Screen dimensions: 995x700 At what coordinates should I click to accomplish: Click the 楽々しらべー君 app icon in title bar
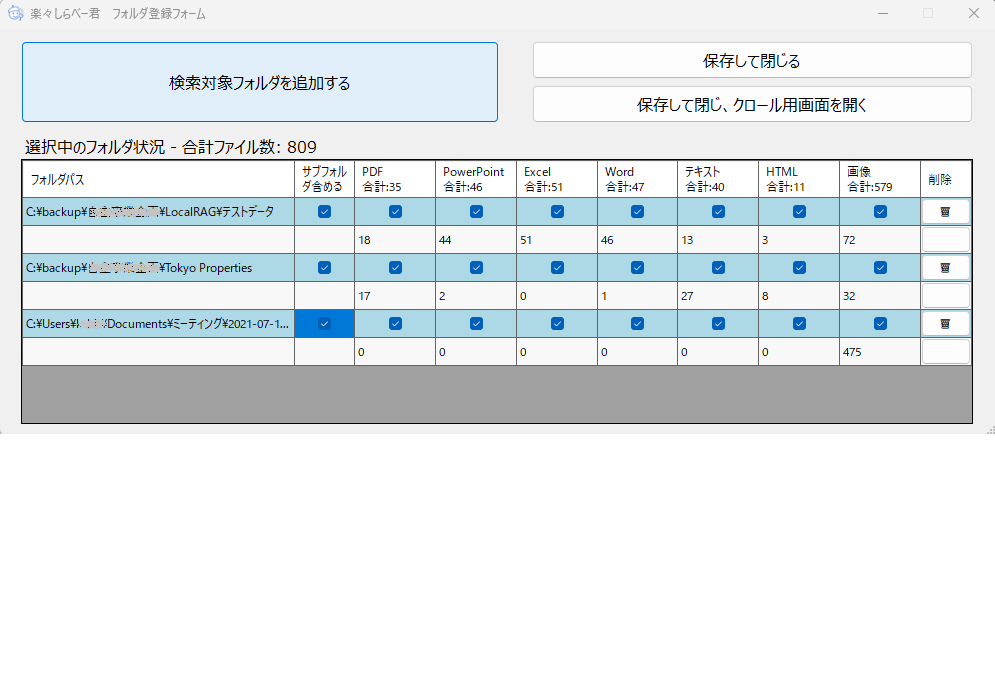pyautogui.click(x=16, y=13)
